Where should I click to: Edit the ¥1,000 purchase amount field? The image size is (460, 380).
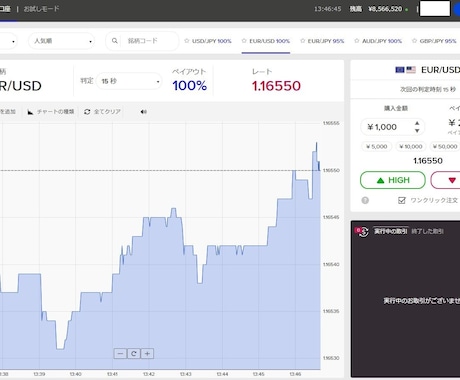click(393, 127)
